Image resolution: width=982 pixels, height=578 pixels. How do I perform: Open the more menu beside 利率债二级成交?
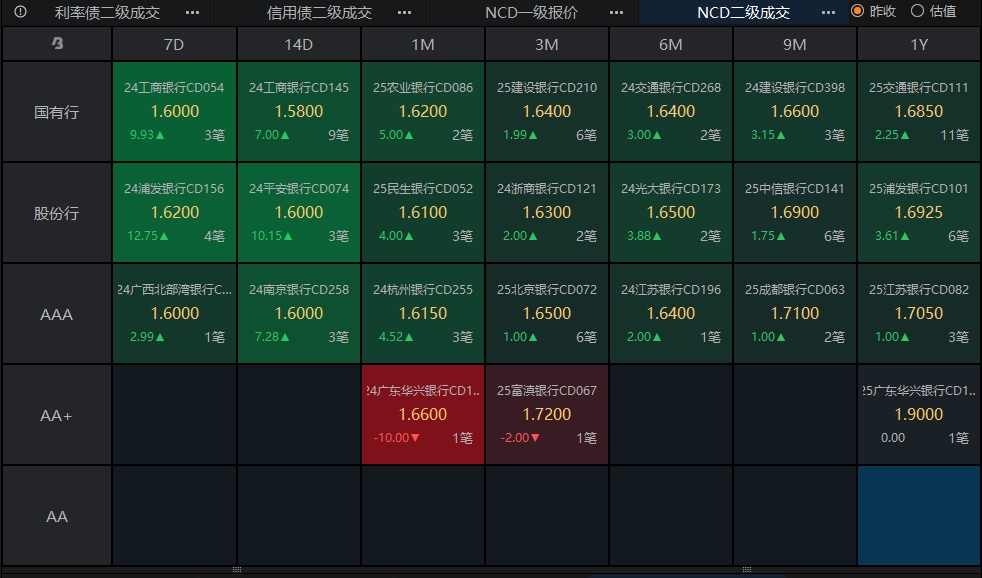193,13
